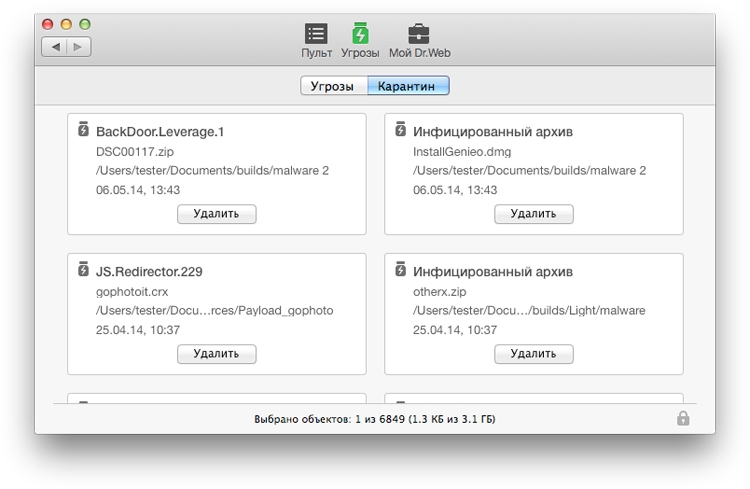Image resolution: width=750 pixels, height=489 pixels.
Task: Select the BackDoor.Leverage.1 threat title
Action: click(160, 132)
